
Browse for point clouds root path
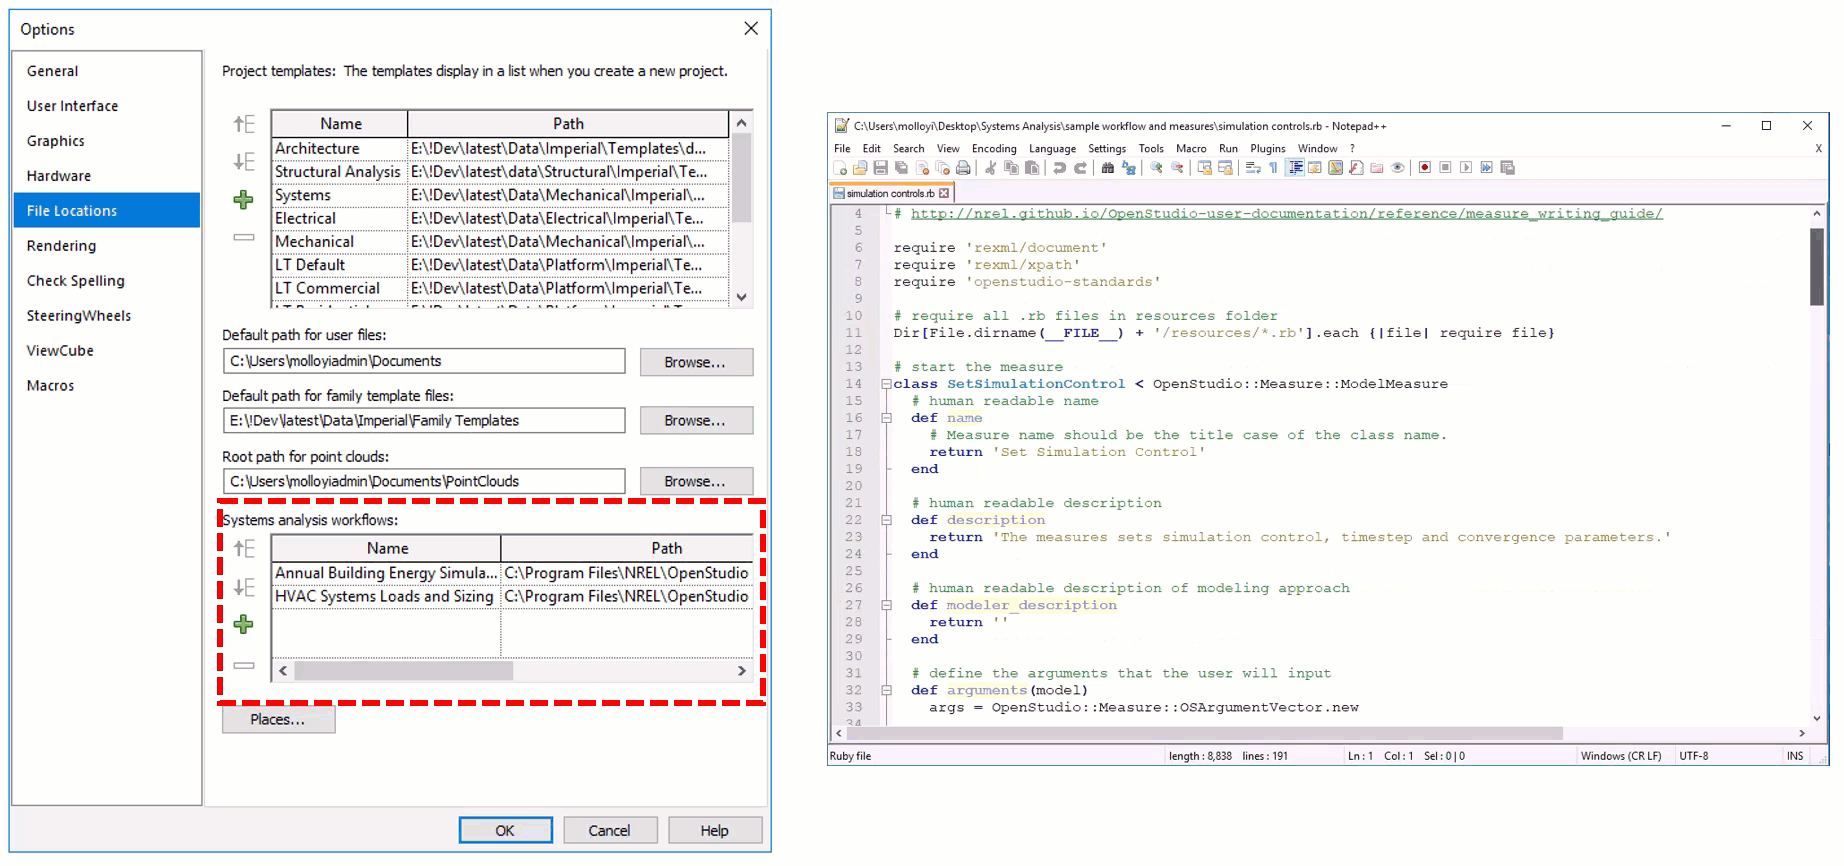point(696,481)
